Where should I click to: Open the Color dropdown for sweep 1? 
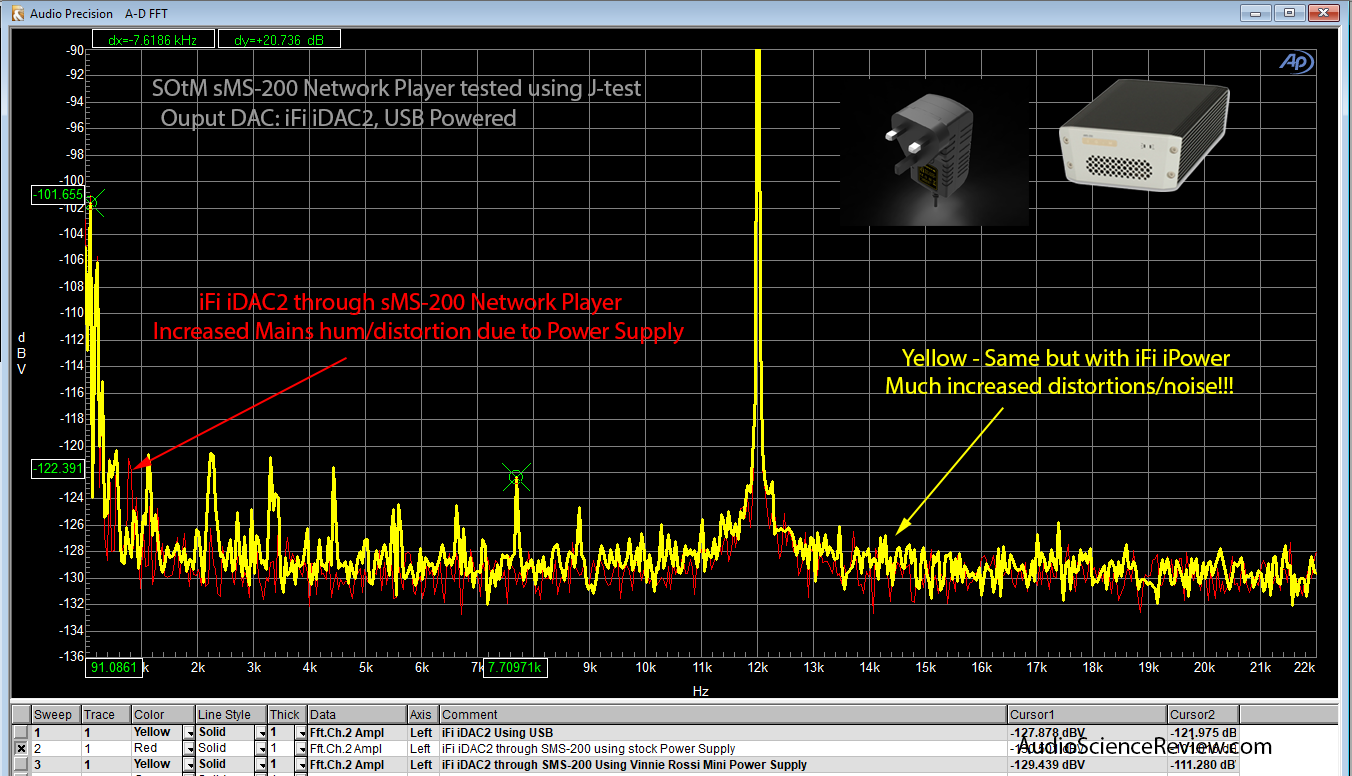coord(188,732)
